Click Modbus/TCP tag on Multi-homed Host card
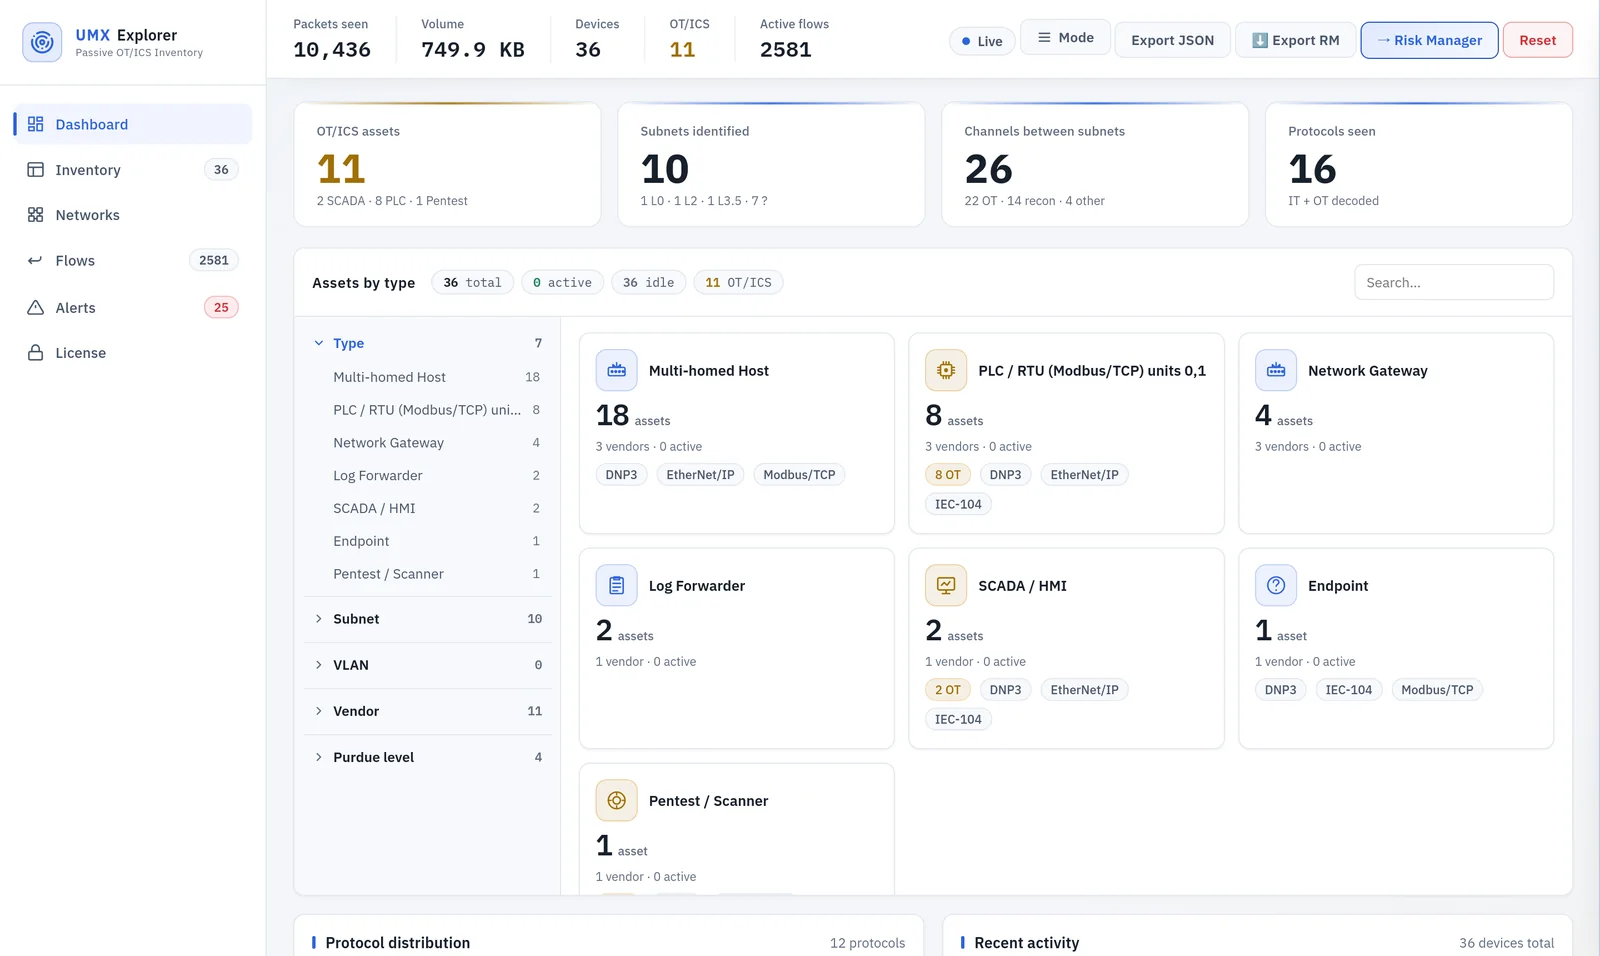Viewport: 1600px width, 956px height. pos(799,475)
